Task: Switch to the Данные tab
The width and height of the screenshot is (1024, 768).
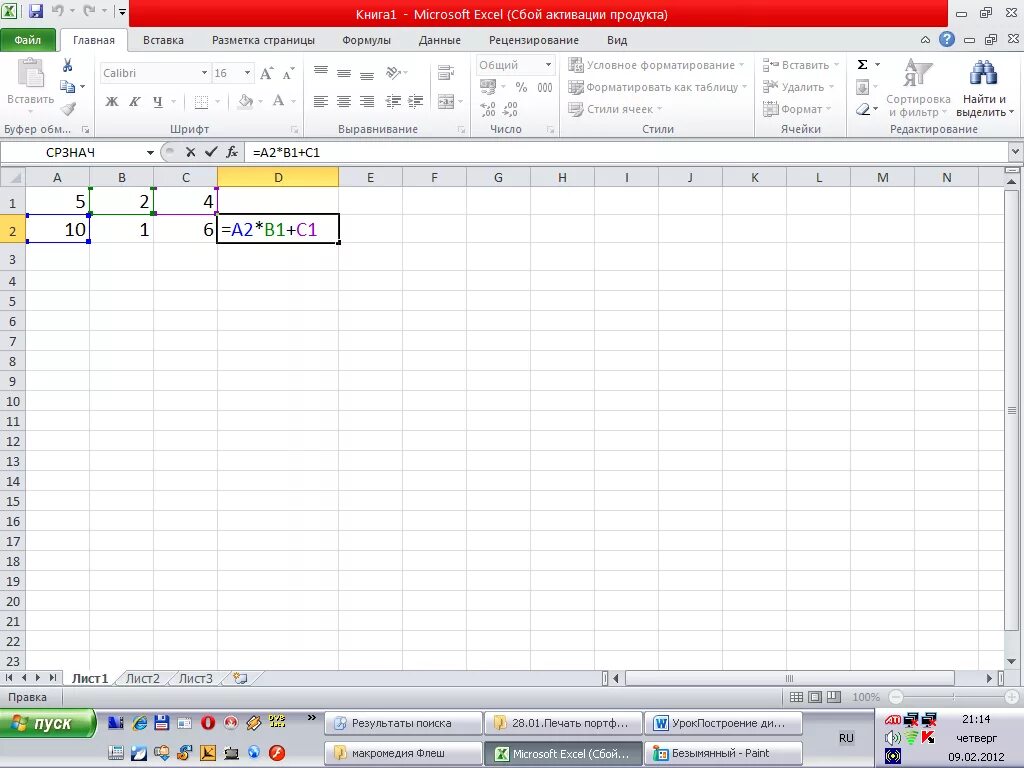Action: (440, 40)
